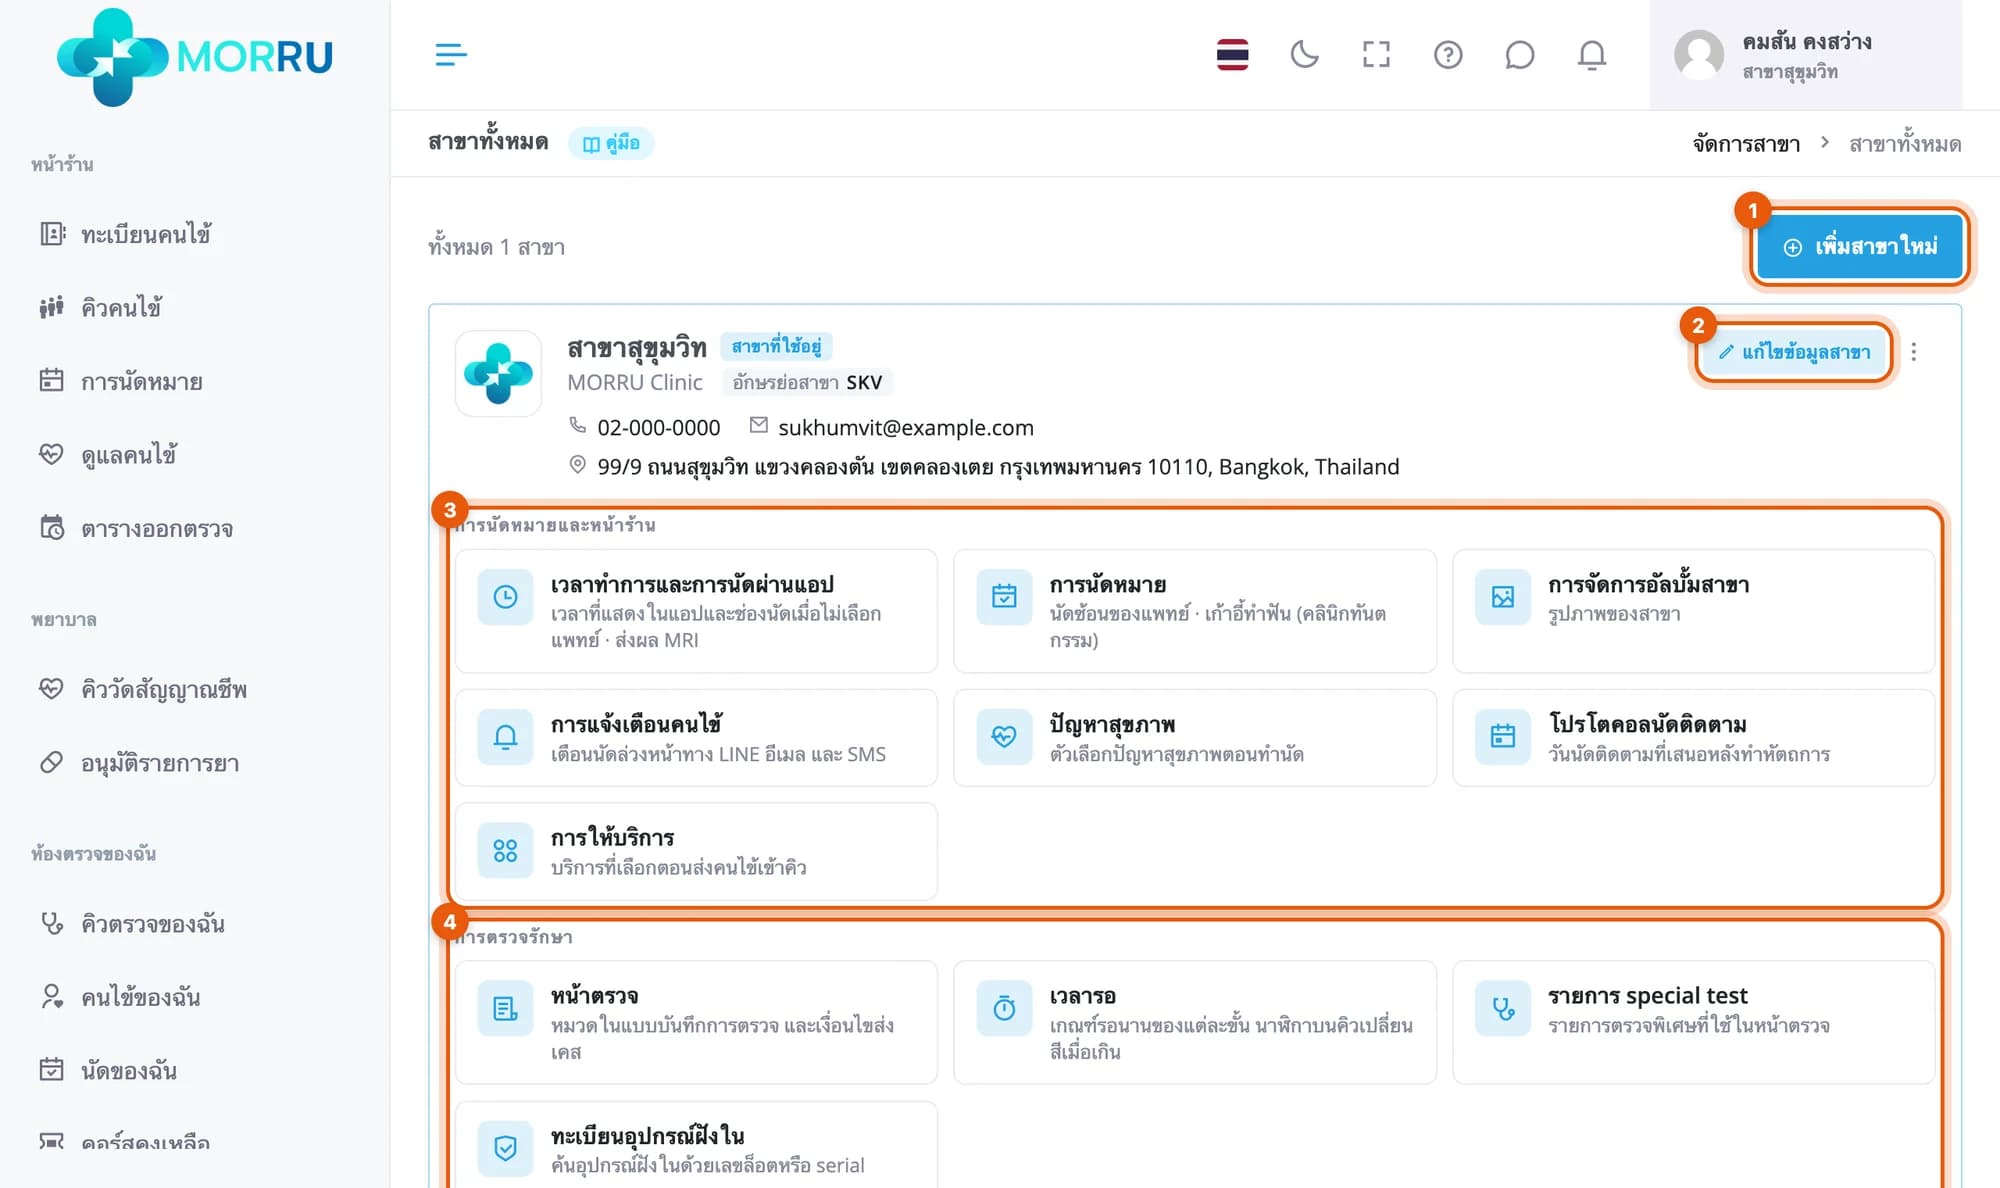Screen dimensions: 2000x1188
Task: Click the แก้ไขข้อมูลสาขา button
Action: pos(1794,352)
